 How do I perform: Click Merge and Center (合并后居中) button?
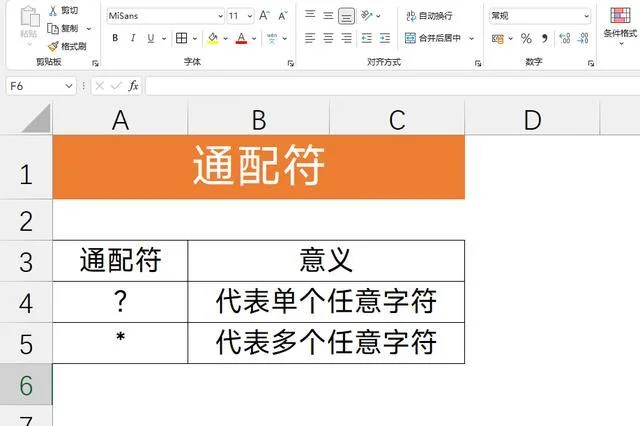[x=432, y=38]
